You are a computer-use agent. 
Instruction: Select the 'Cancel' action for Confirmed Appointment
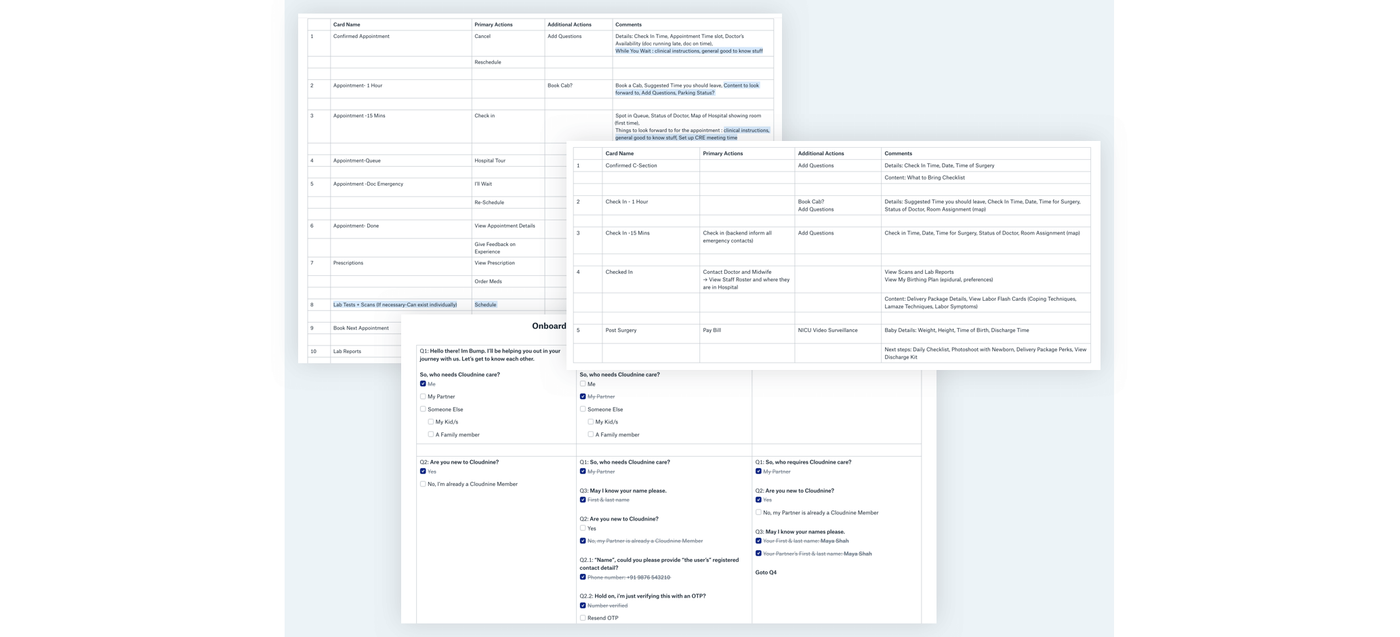483,36
